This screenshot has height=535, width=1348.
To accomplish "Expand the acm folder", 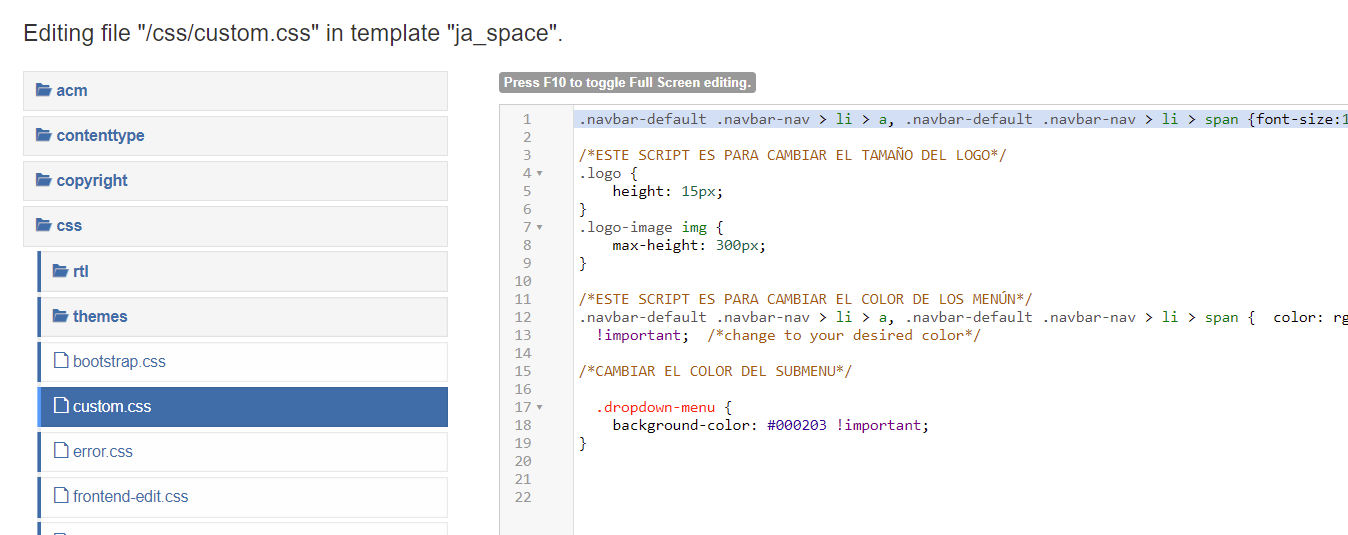I will pyautogui.click(x=72, y=91).
